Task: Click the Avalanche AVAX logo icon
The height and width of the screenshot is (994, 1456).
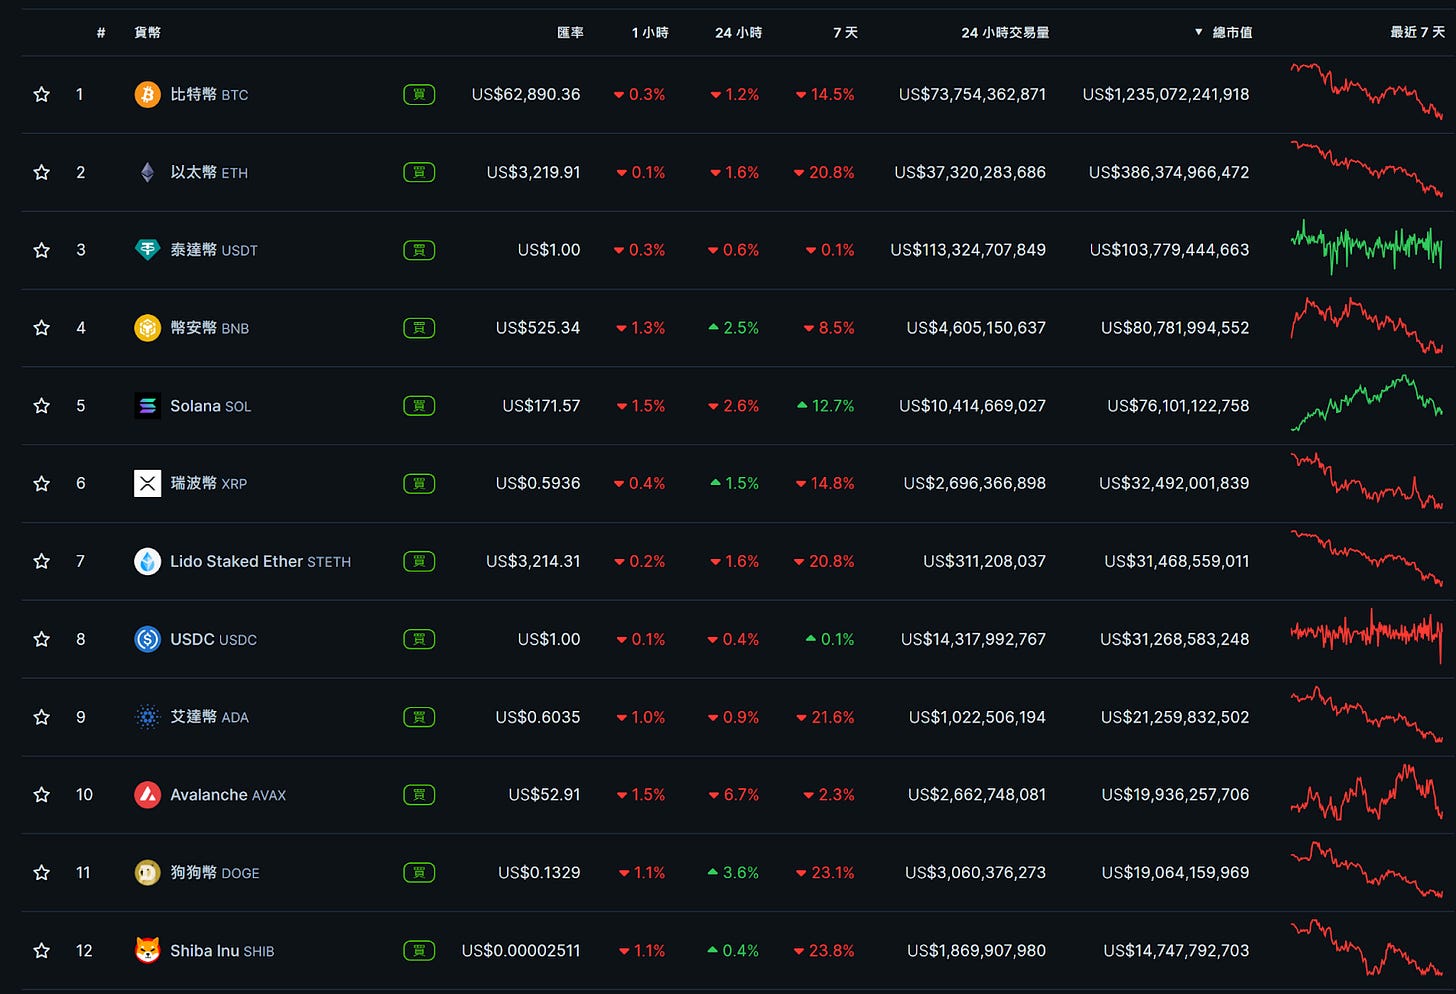Action: click(147, 795)
